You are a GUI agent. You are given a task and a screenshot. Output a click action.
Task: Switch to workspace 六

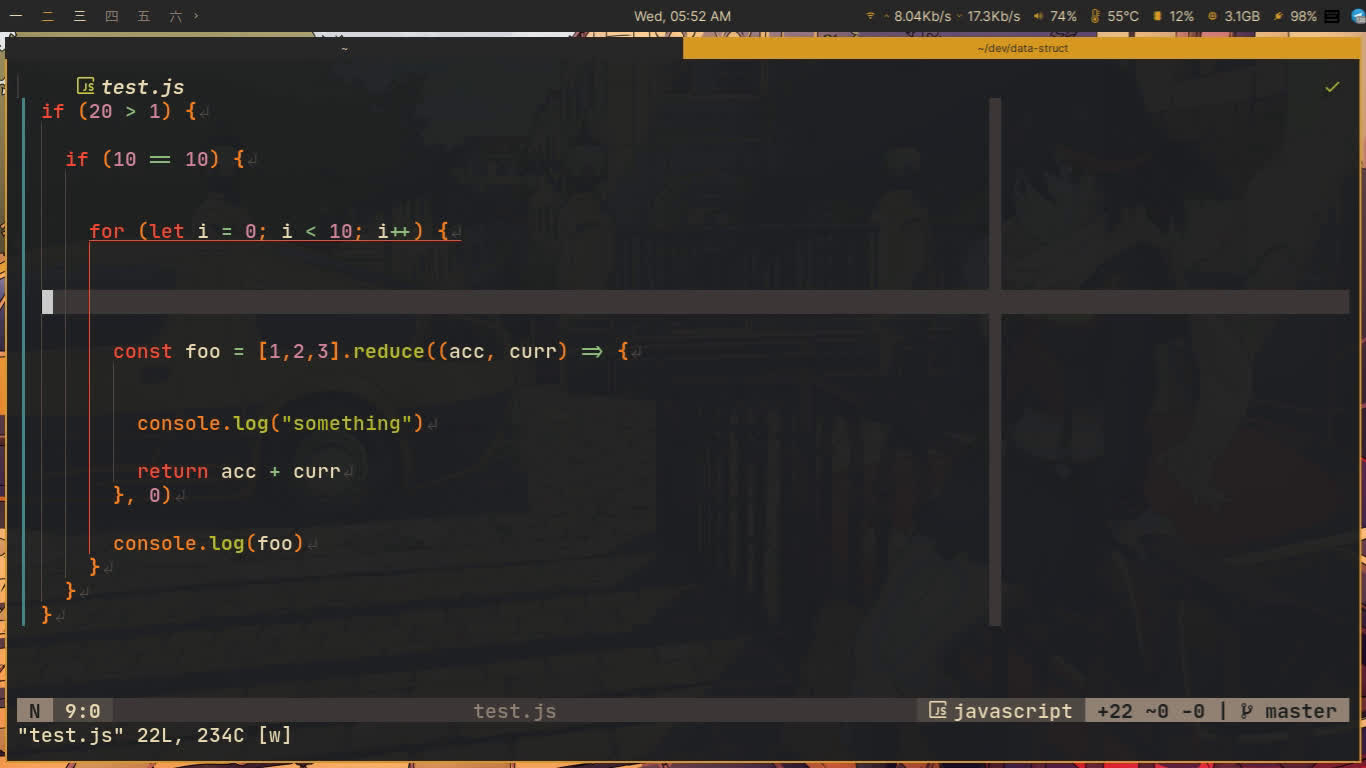click(176, 16)
